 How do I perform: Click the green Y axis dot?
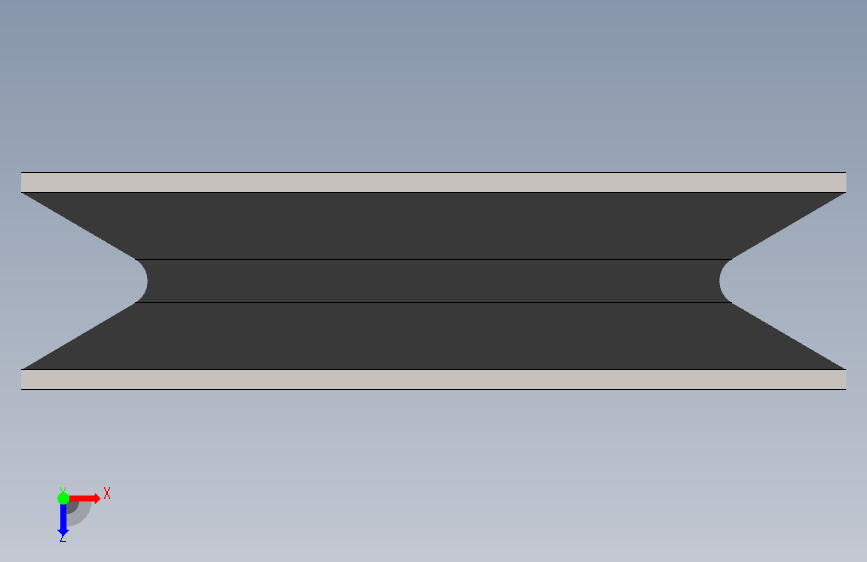(63, 498)
